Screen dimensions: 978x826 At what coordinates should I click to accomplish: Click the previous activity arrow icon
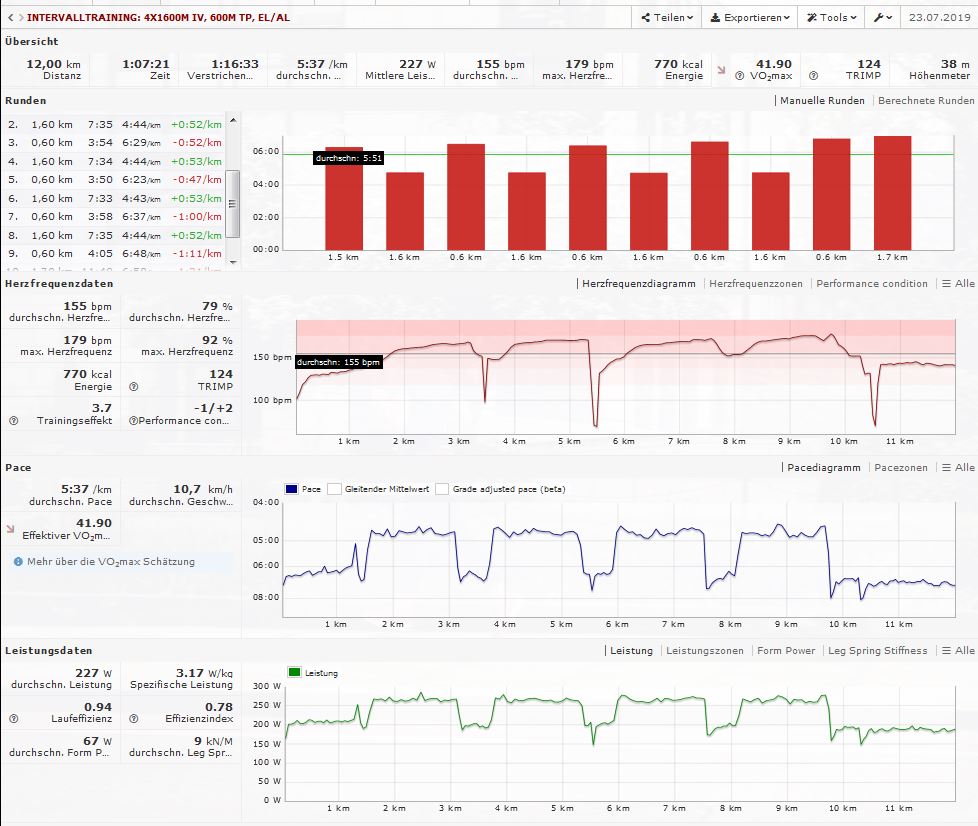pyautogui.click(x=9, y=18)
